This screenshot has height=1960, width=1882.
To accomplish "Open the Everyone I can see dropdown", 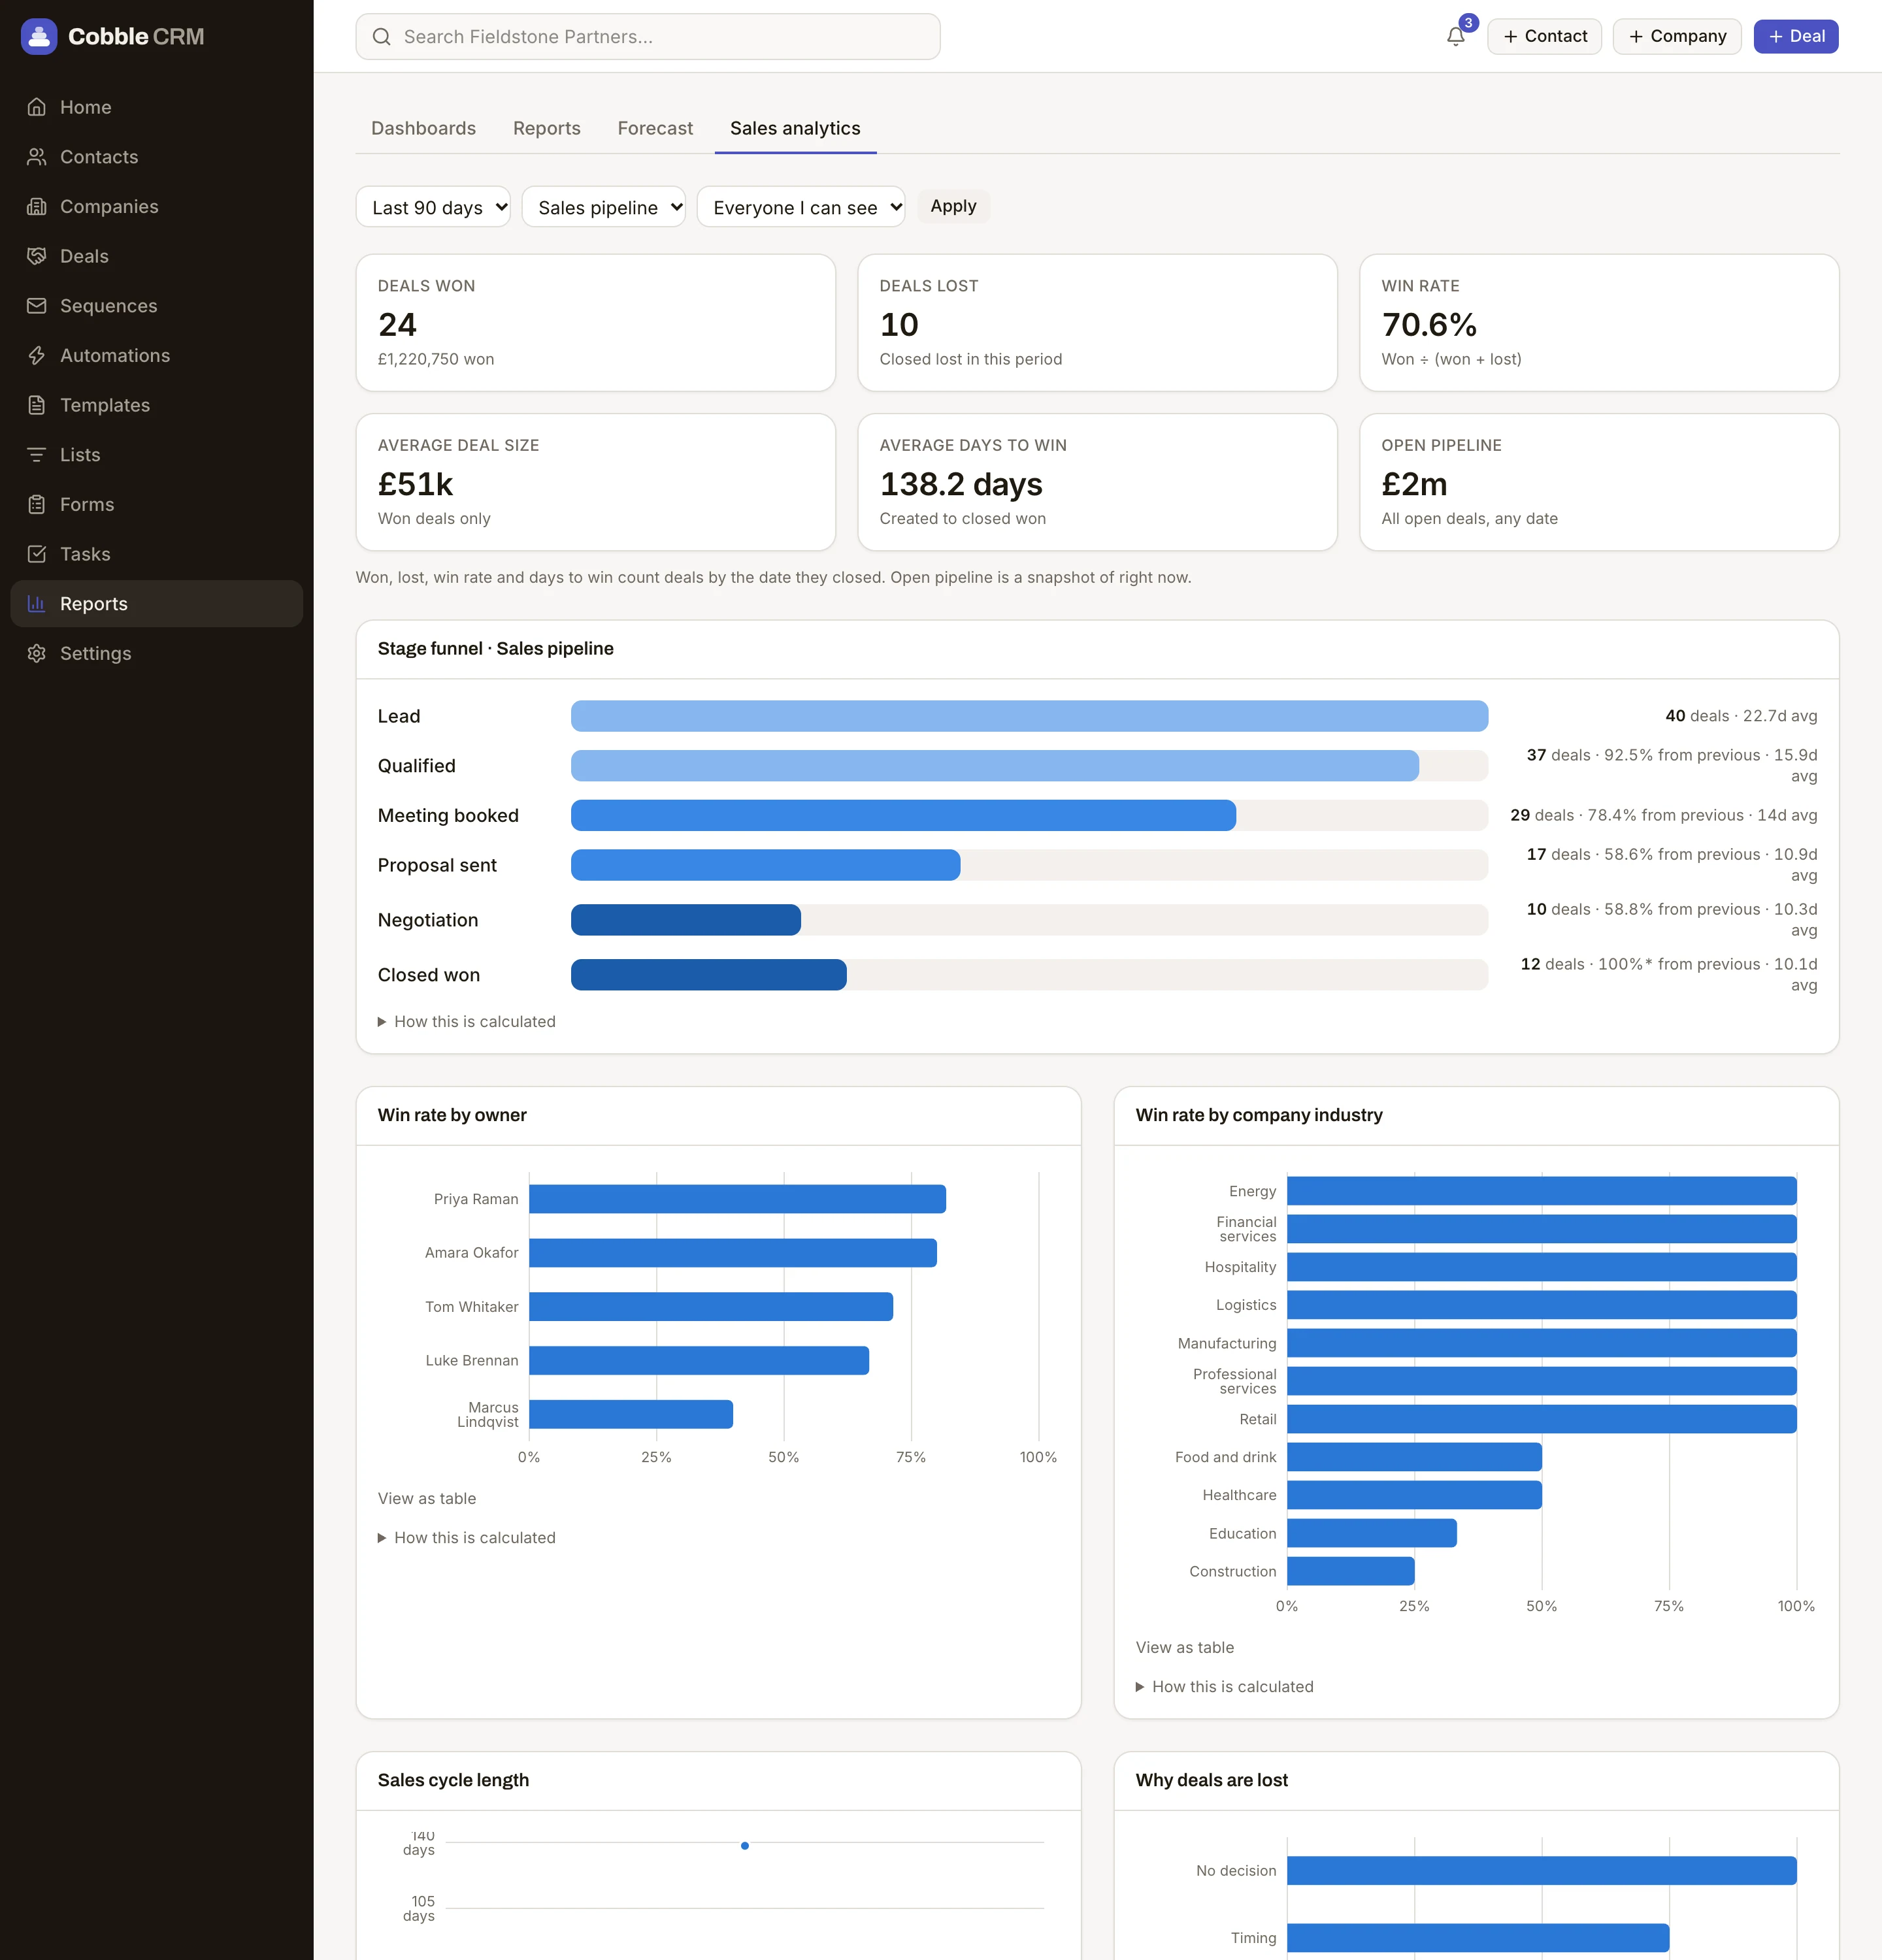I will pos(801,207).
